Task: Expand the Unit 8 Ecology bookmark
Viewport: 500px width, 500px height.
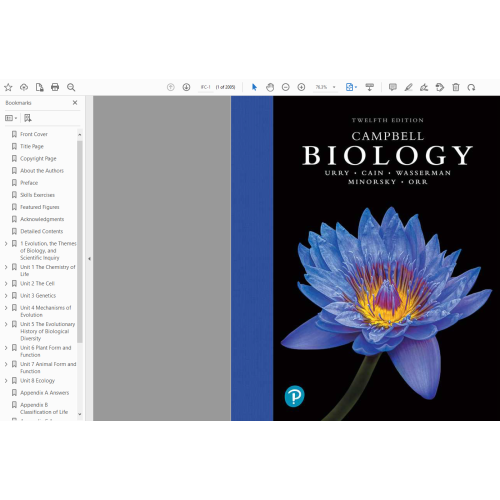Action: (x=6, y=381)
